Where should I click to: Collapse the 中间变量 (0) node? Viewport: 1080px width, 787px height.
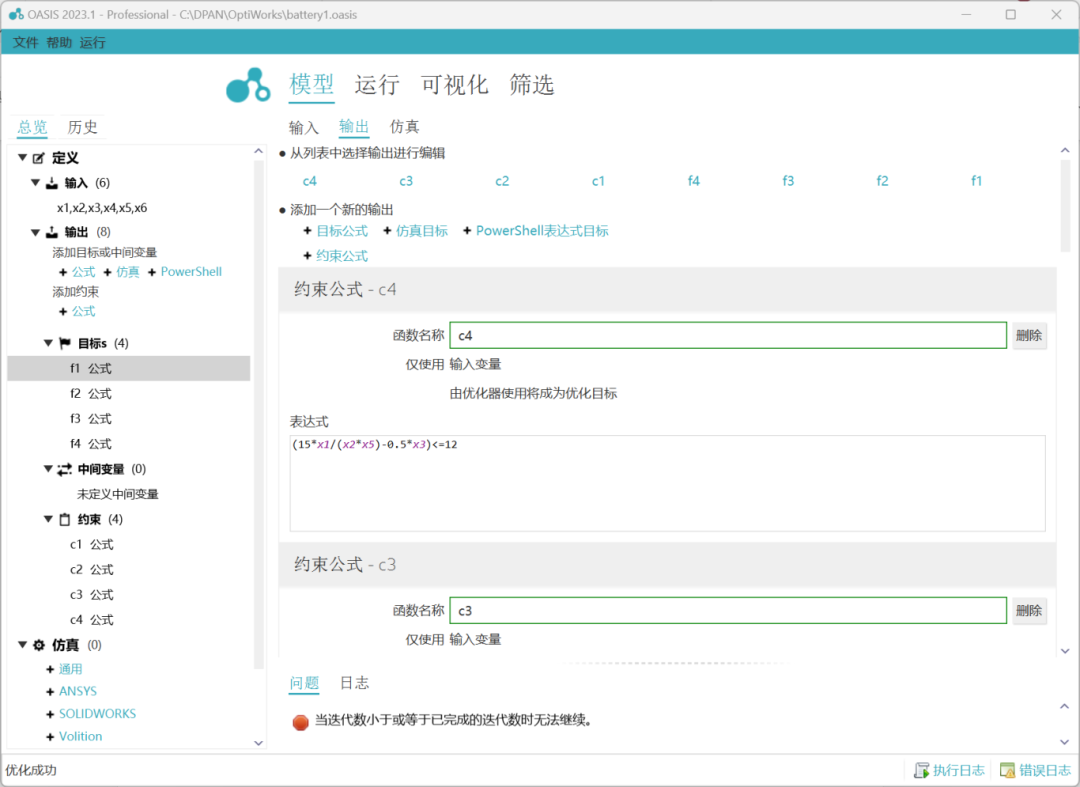(x=48, y=469)
